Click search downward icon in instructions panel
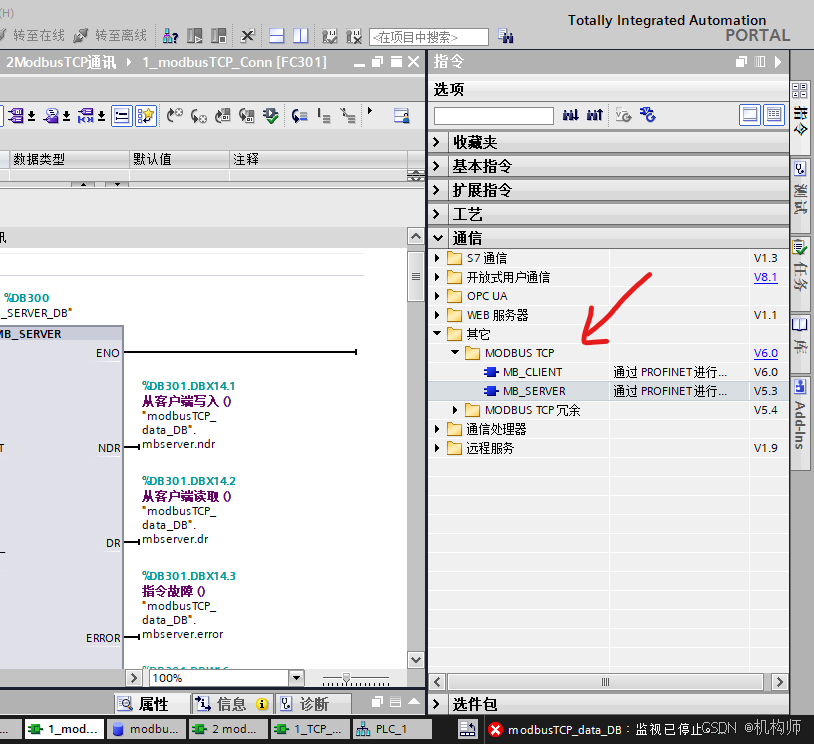 point(571,115)
